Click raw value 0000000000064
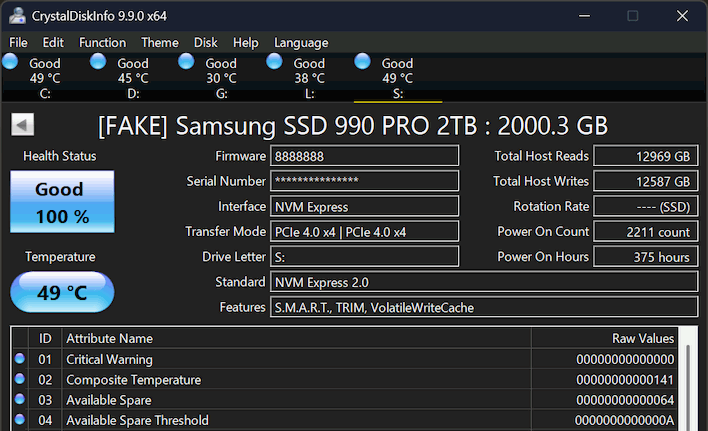Screen dimensions: 708x431 [625, 400]
